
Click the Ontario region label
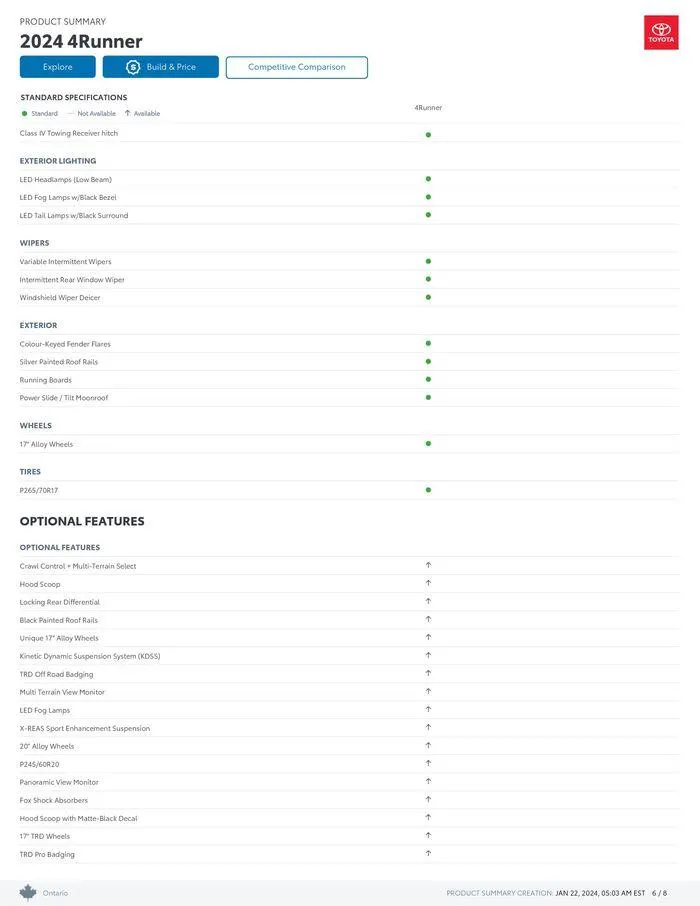pos(56,893)
